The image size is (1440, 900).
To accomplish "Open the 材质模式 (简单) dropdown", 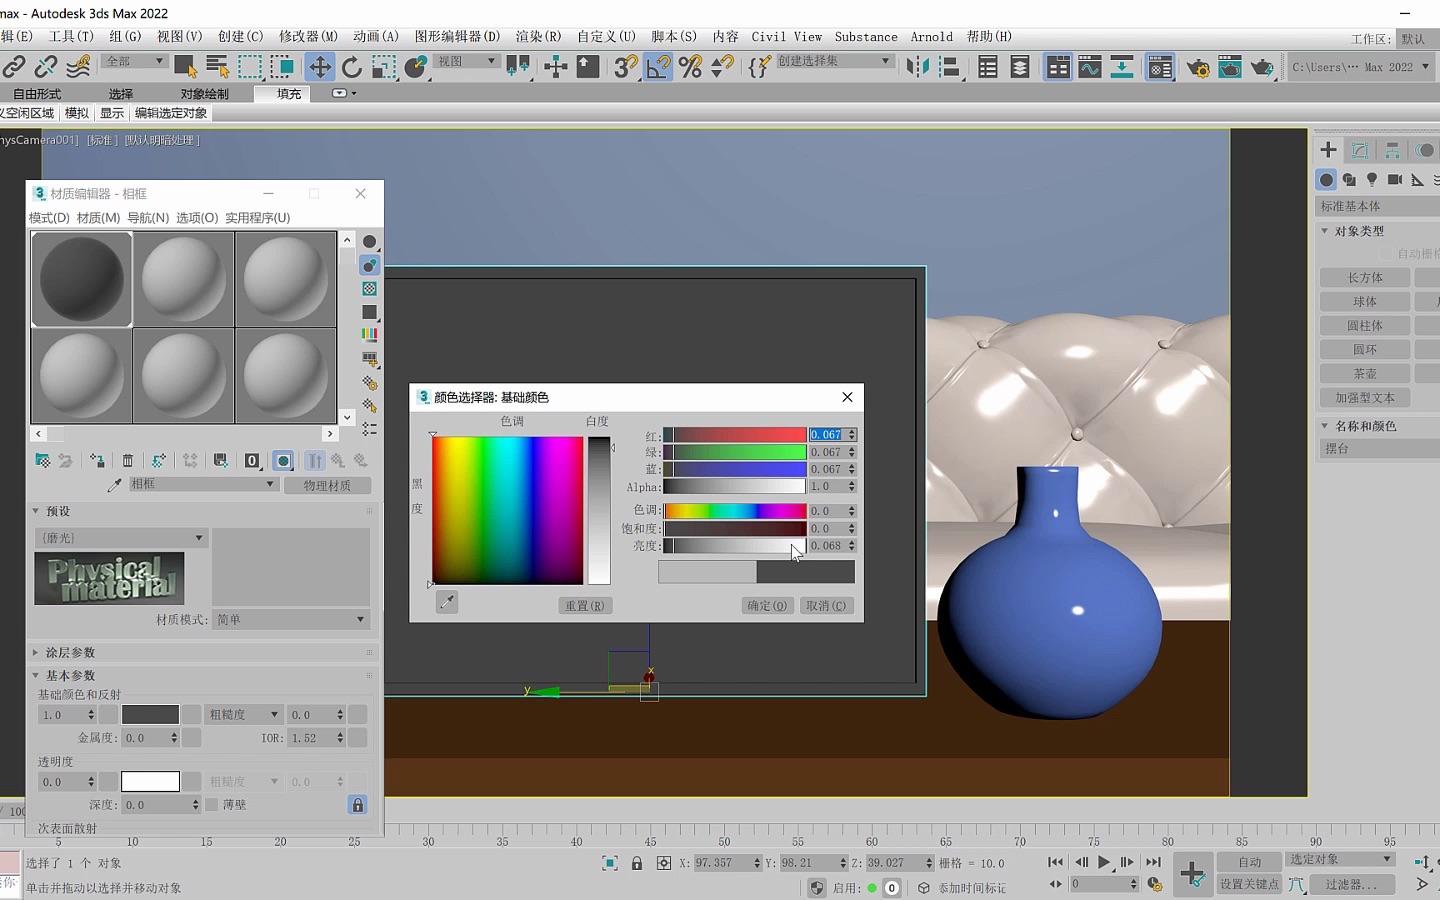I will pos(290,619).
